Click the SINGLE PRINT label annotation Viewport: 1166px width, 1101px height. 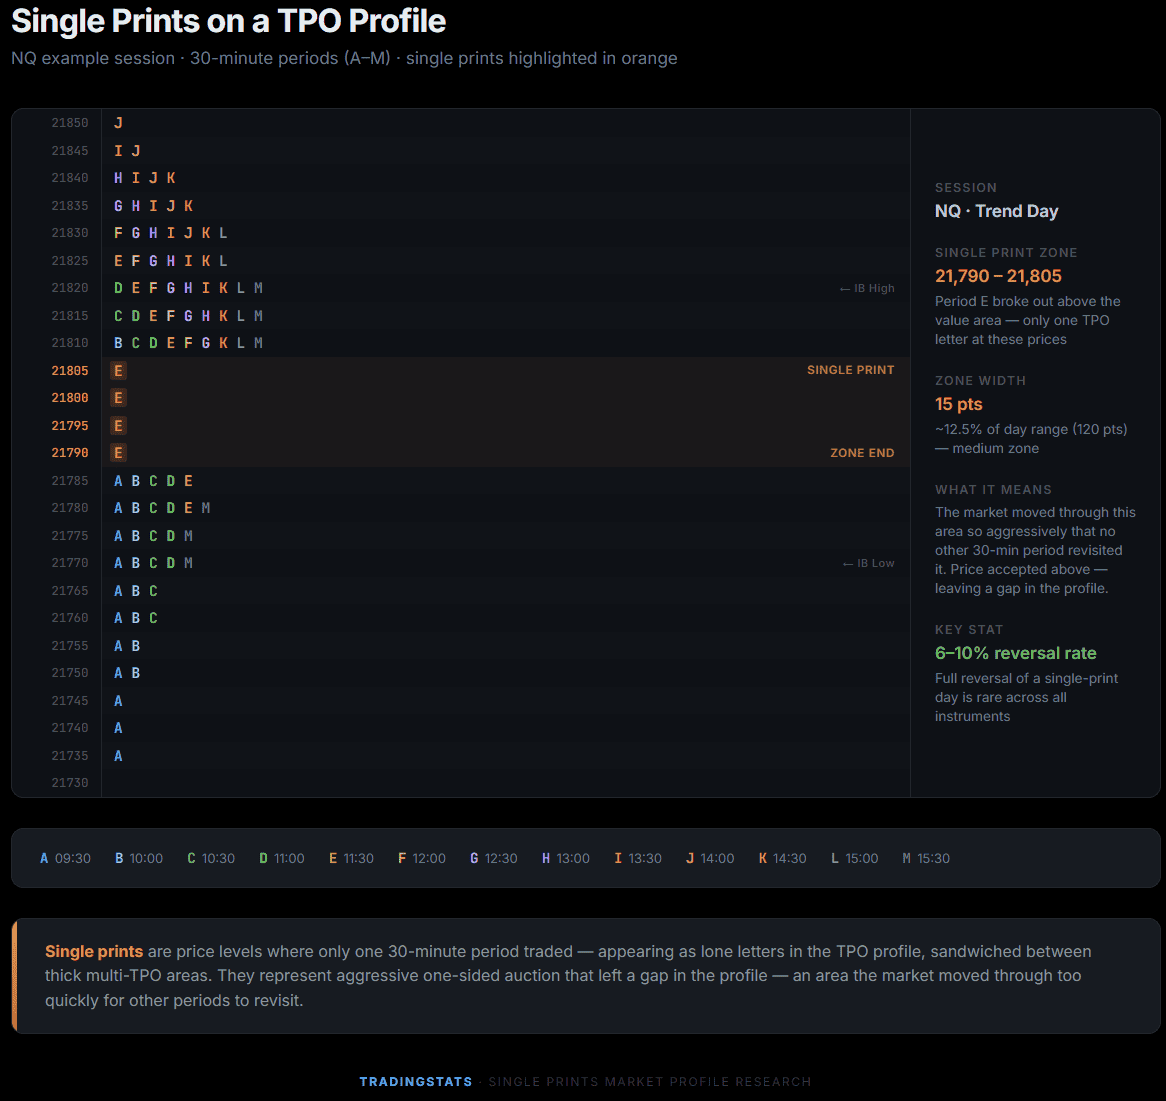[x=851, y=369]
